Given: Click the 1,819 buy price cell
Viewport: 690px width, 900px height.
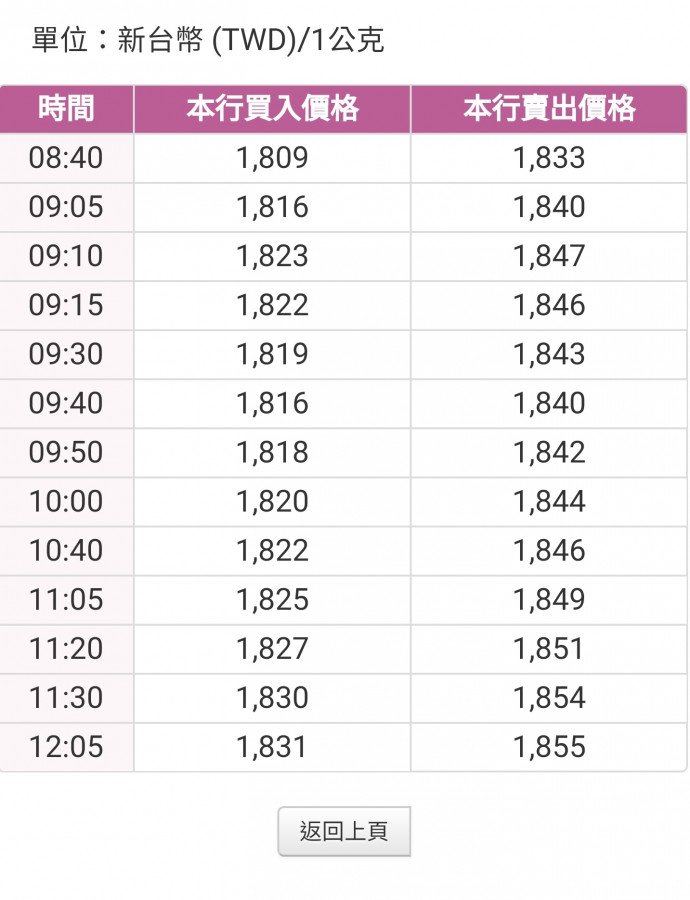Looking at the screenshot, I should click(272, 354).
